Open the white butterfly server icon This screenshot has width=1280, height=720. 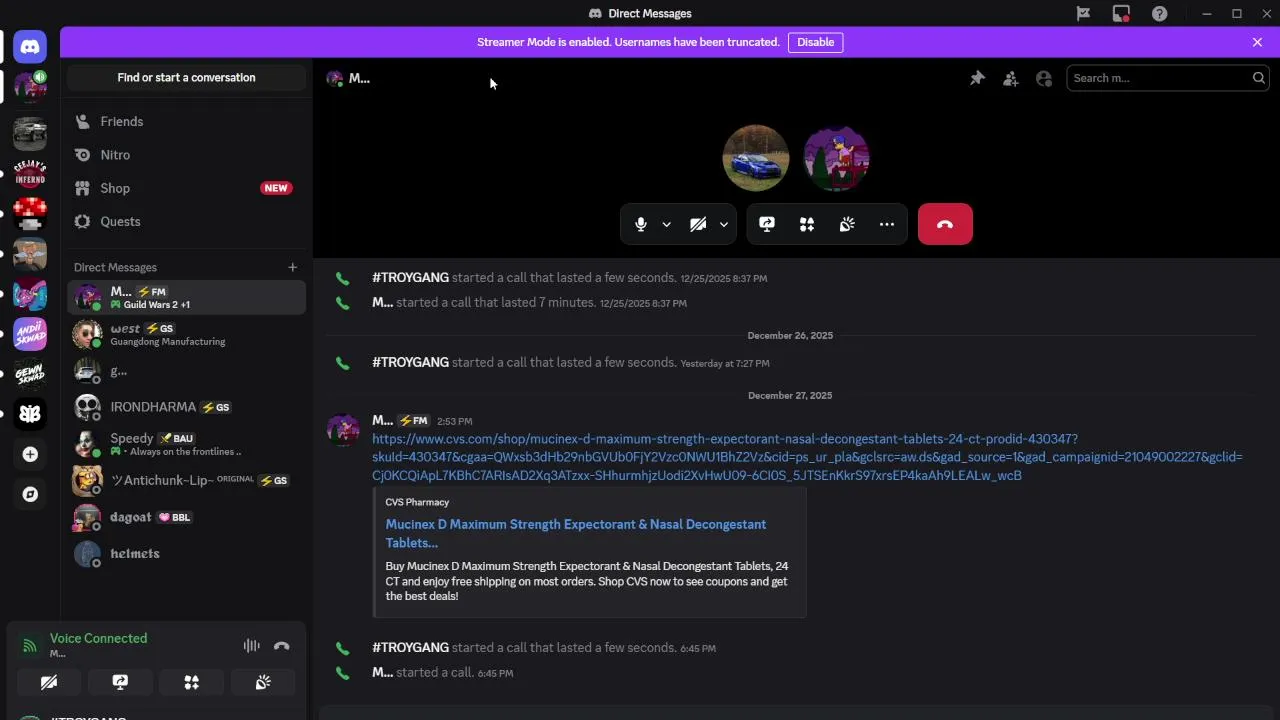point(30,414)
